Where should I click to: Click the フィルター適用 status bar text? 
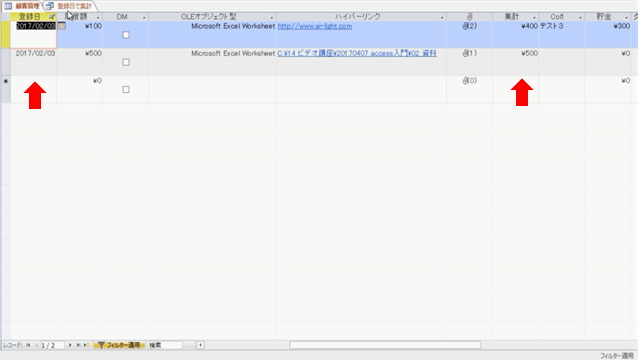(617, 356)
